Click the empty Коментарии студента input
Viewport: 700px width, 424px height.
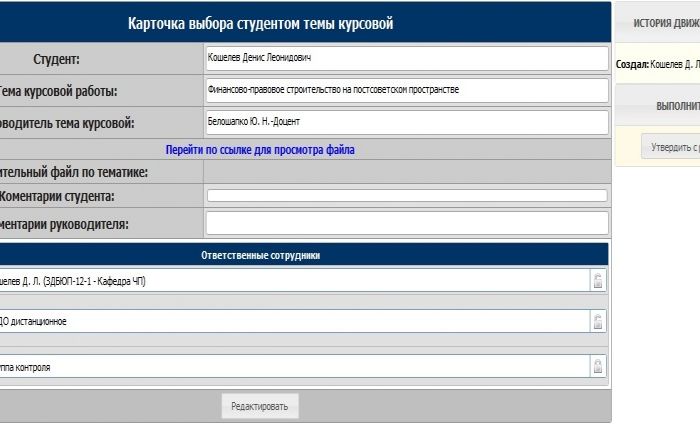[x=406, y=196]
